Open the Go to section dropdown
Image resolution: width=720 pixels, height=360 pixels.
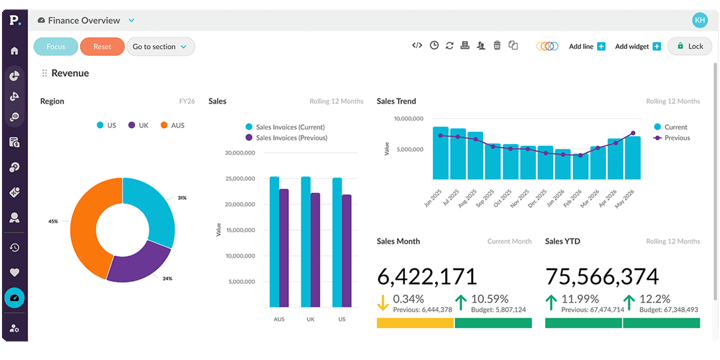point(160,46)
